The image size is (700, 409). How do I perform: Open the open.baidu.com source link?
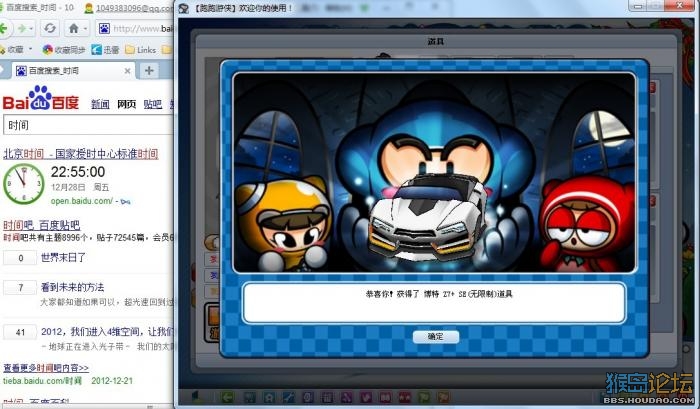pos(82,201)
